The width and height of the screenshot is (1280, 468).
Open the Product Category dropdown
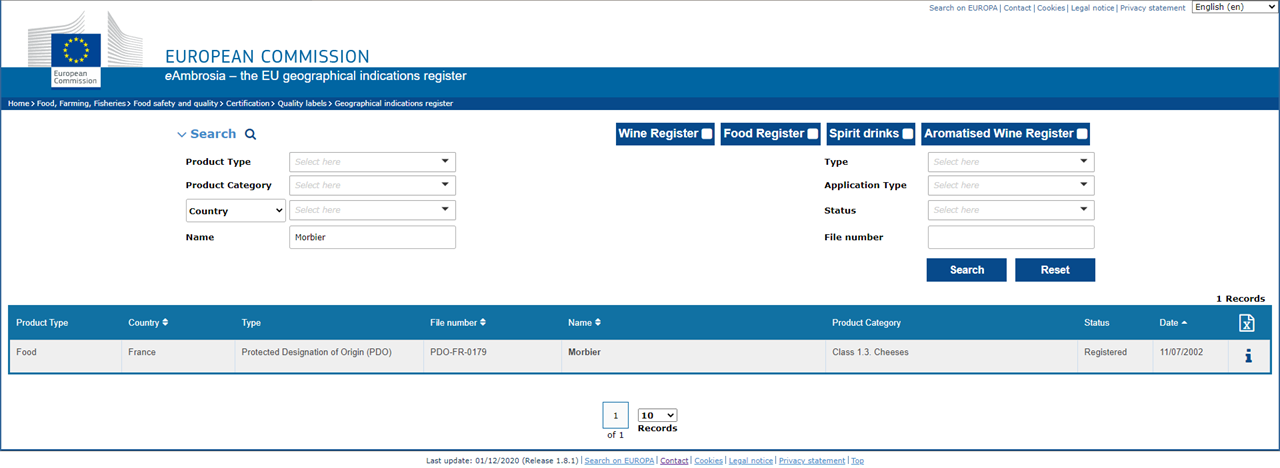(372, 185)
